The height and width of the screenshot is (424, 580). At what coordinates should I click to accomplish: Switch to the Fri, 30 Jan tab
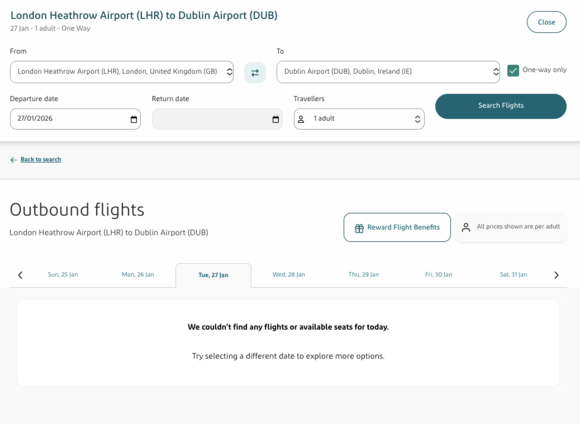pyautogui.click(x=438, y=275)
